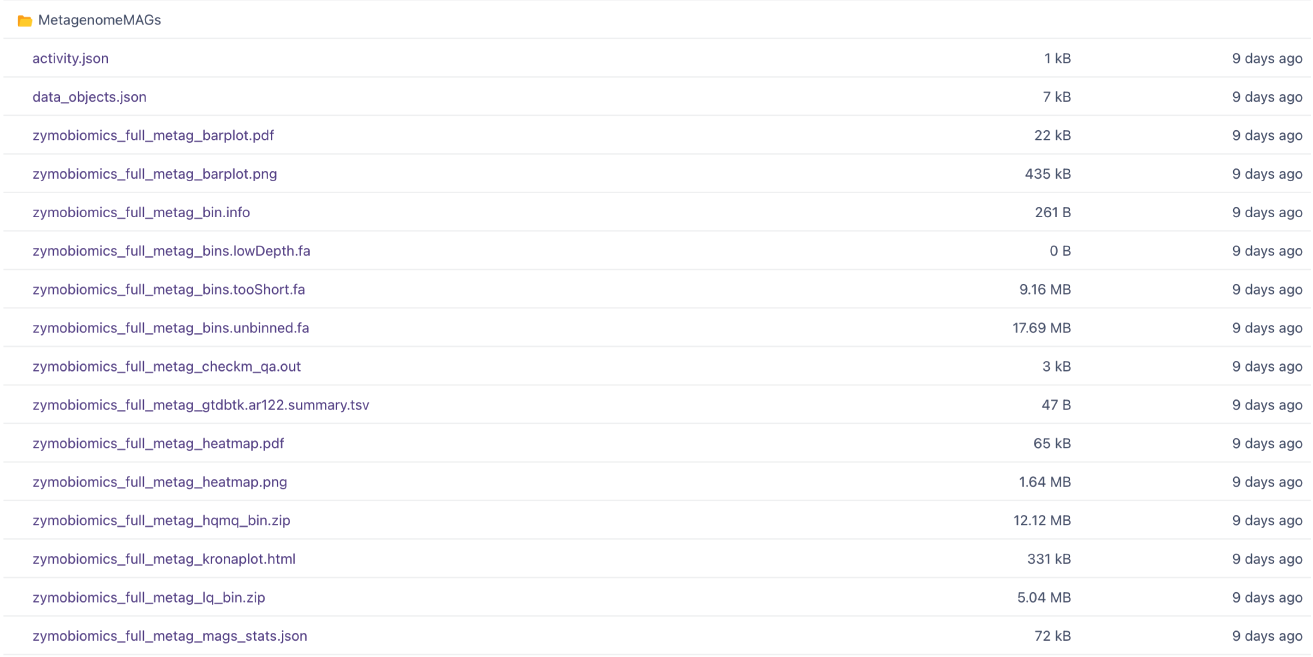The height and width of the screenshot is (657, 1313).
Task: Open zymobiomics_full_metag_bins.tooShort.fa
Action: (169, 290)
